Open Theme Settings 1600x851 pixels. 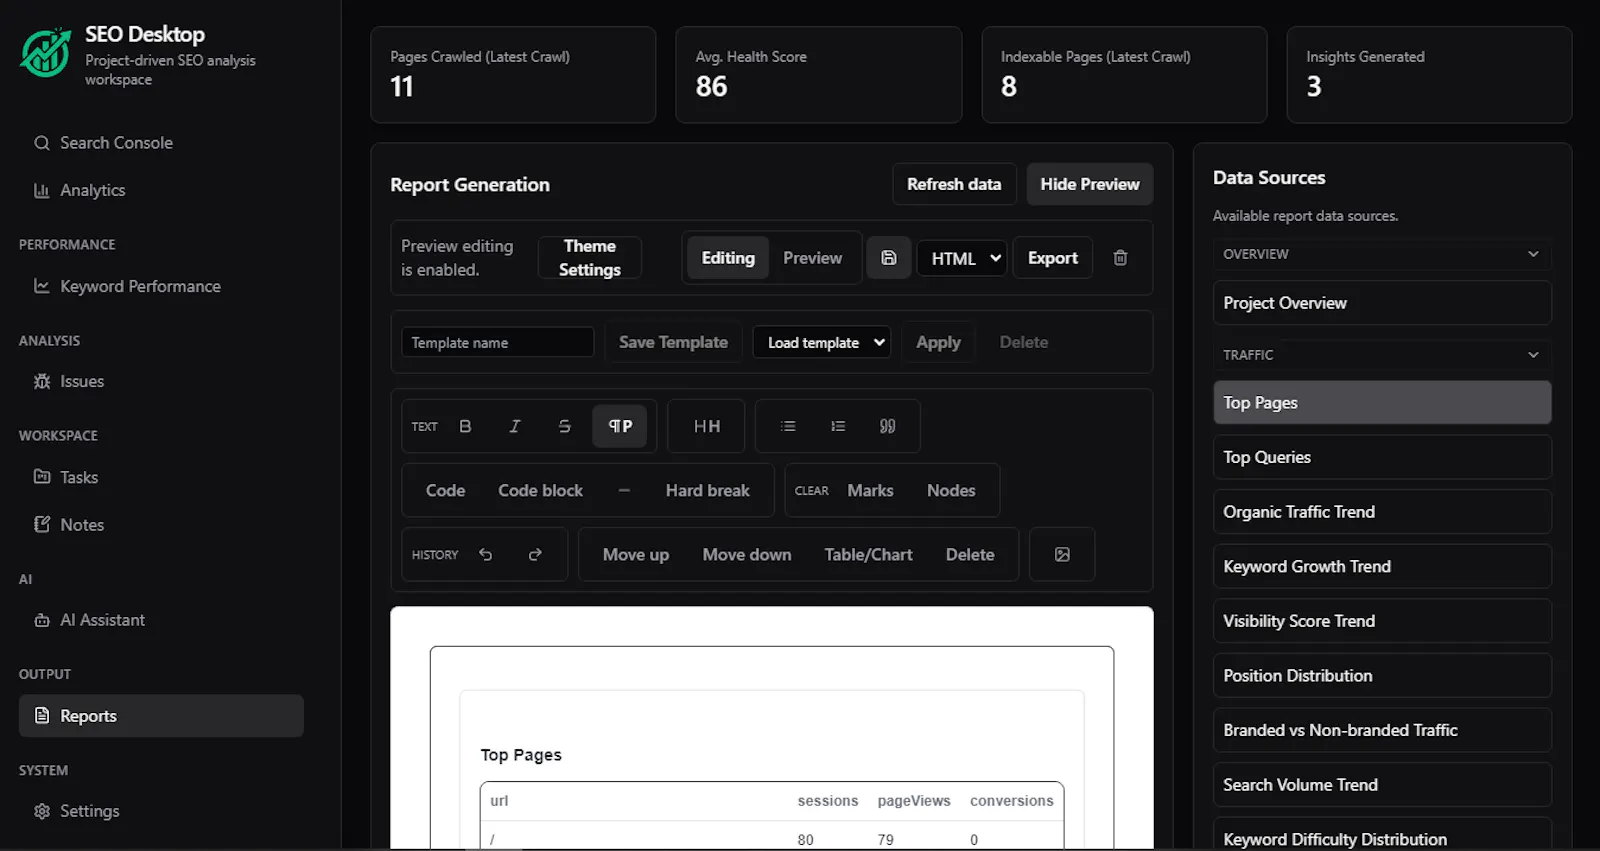[590, 258]
